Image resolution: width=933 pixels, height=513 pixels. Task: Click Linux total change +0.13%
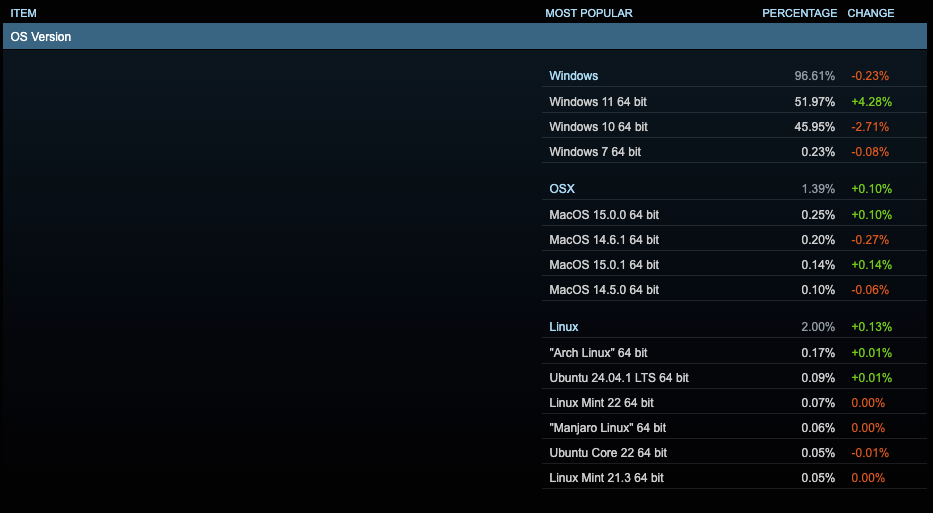click(872, 327)
